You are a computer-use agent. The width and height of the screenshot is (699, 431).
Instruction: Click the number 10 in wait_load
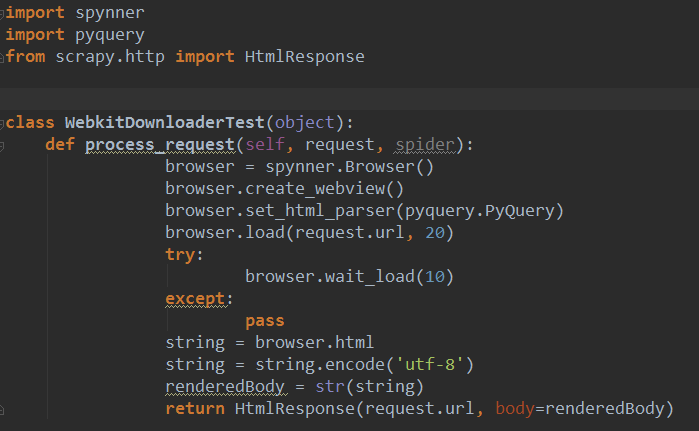(x=435, y=277)
